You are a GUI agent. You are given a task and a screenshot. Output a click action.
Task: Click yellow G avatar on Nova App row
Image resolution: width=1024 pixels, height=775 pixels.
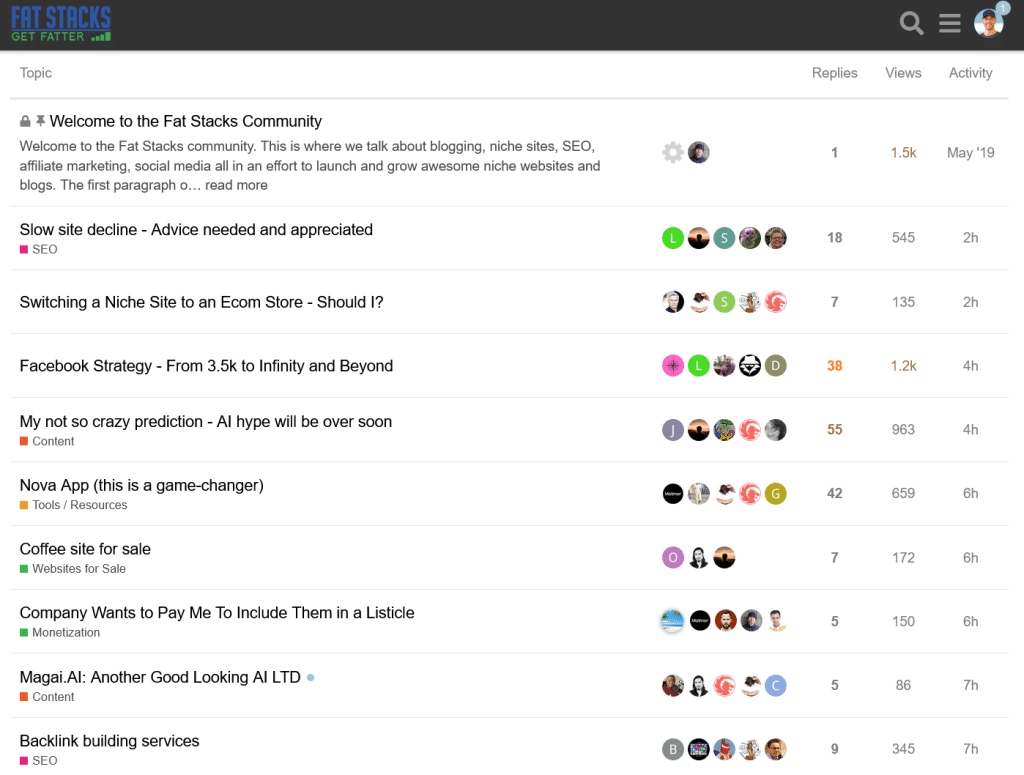[776, 494]
